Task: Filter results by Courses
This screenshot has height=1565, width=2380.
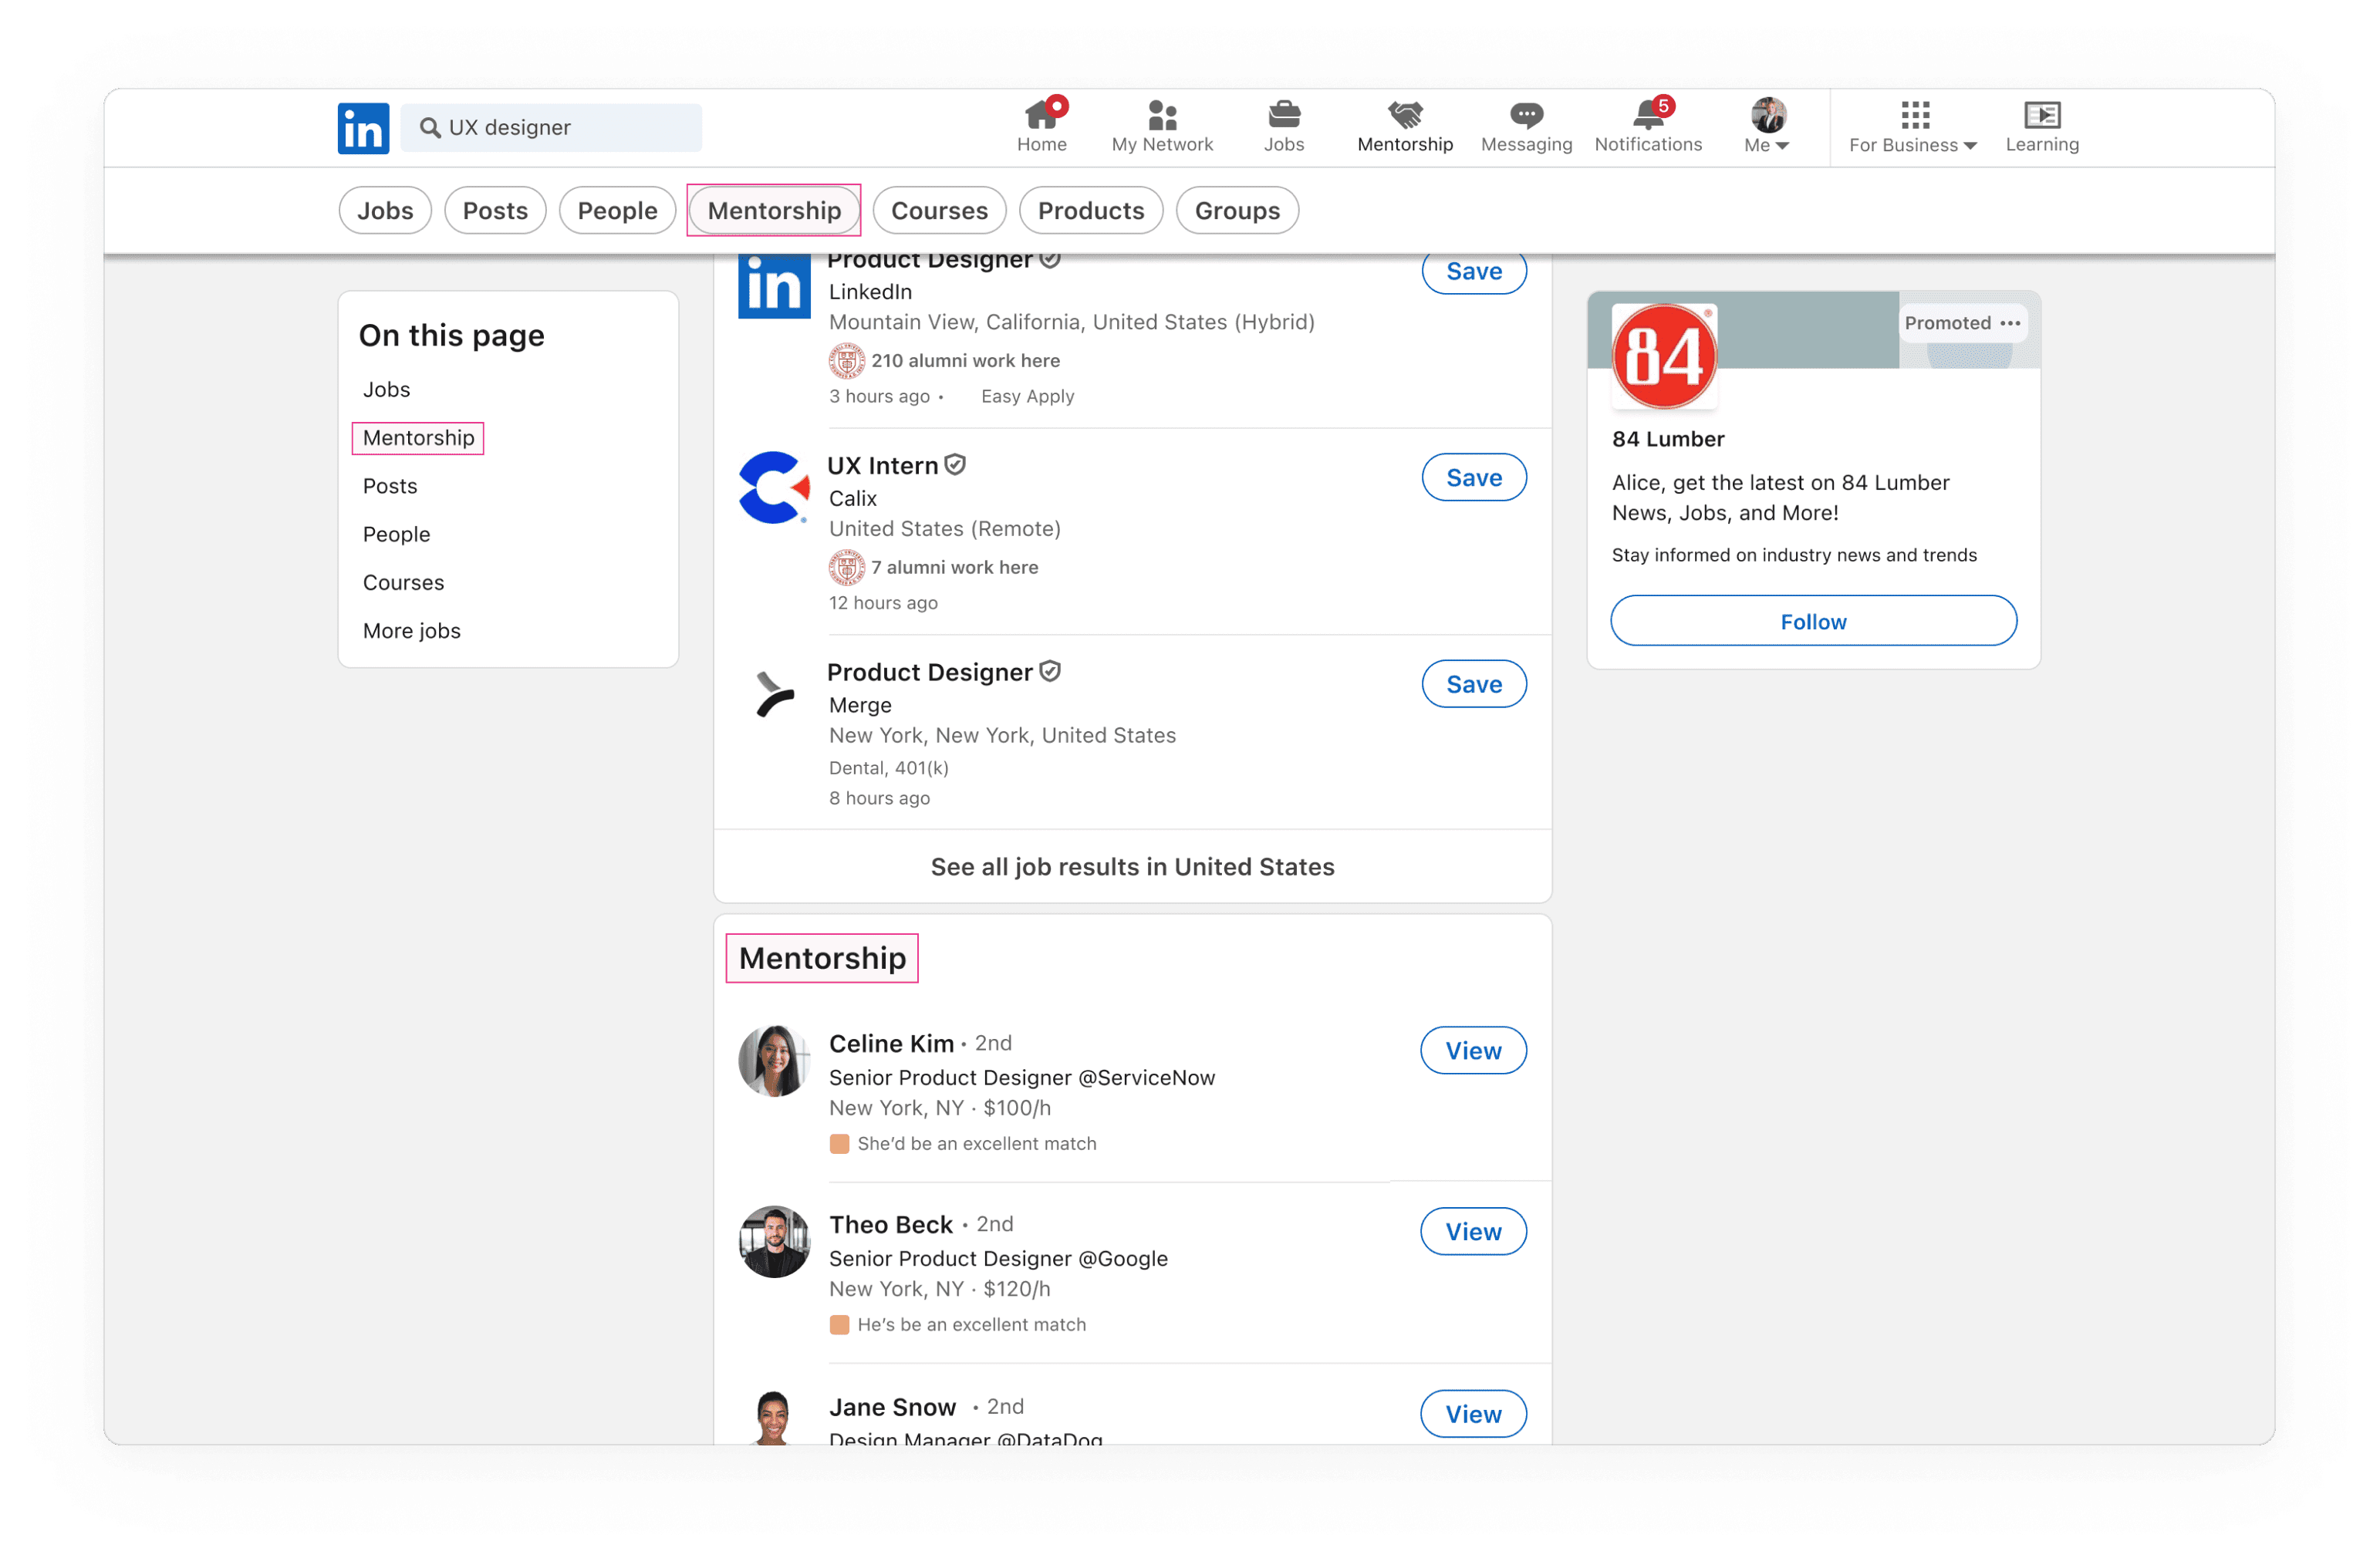Action: pyautogui.click(x=939, y=211)
